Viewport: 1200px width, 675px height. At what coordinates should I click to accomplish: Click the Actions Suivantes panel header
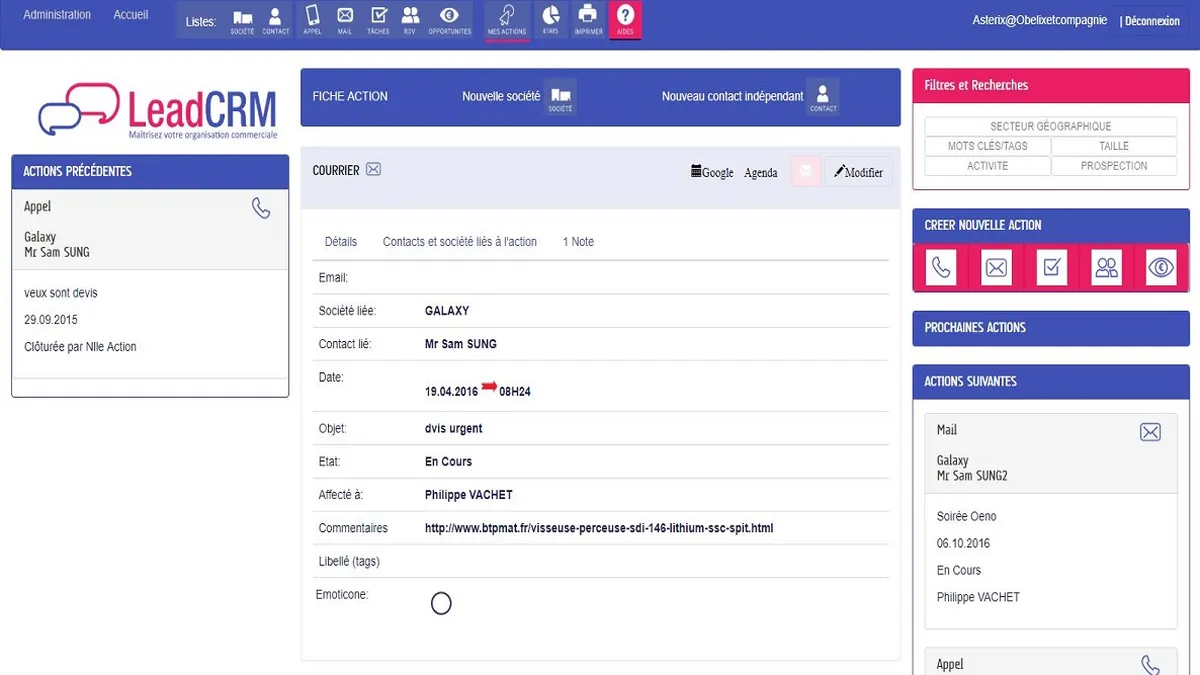[1051, 381]
